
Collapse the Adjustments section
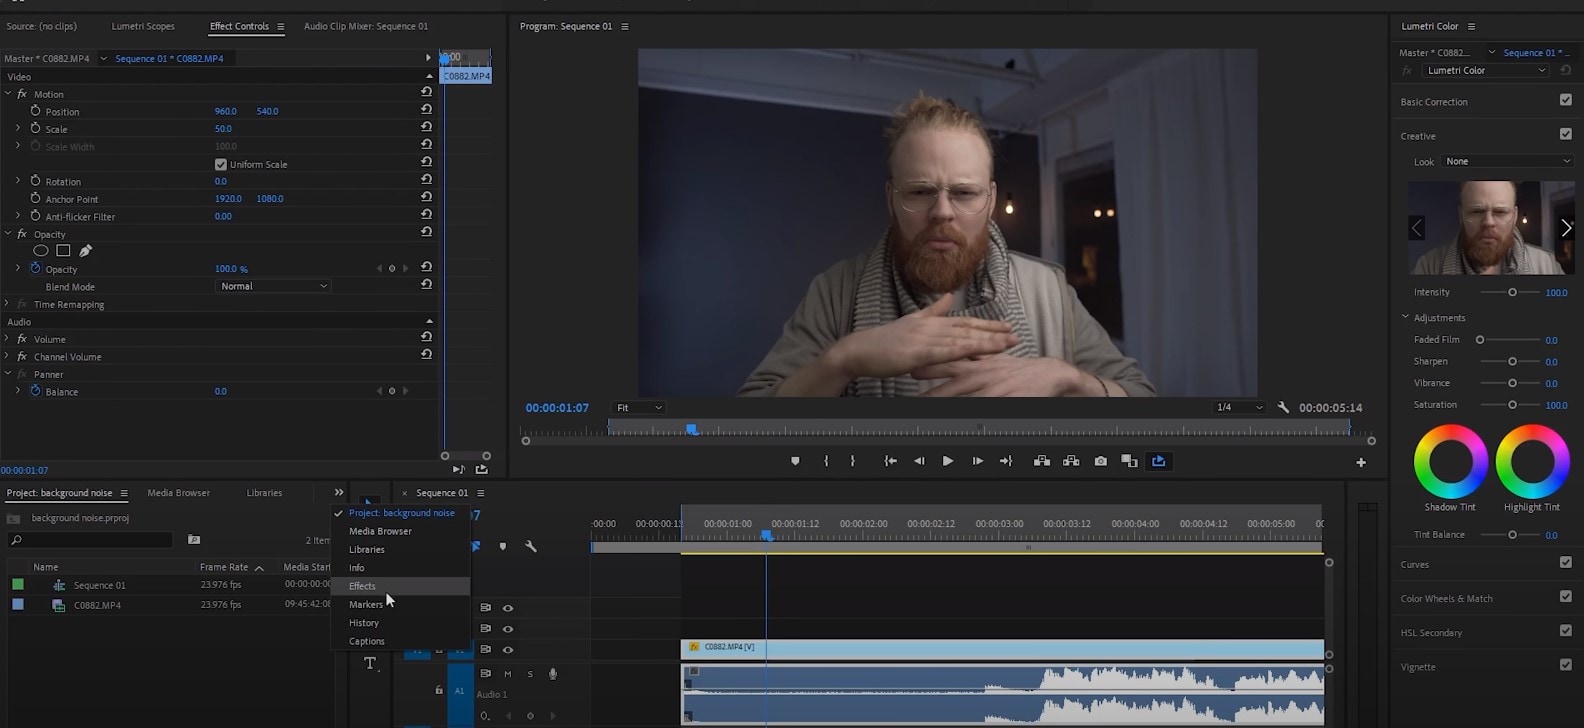click(x=1405, y=317)
